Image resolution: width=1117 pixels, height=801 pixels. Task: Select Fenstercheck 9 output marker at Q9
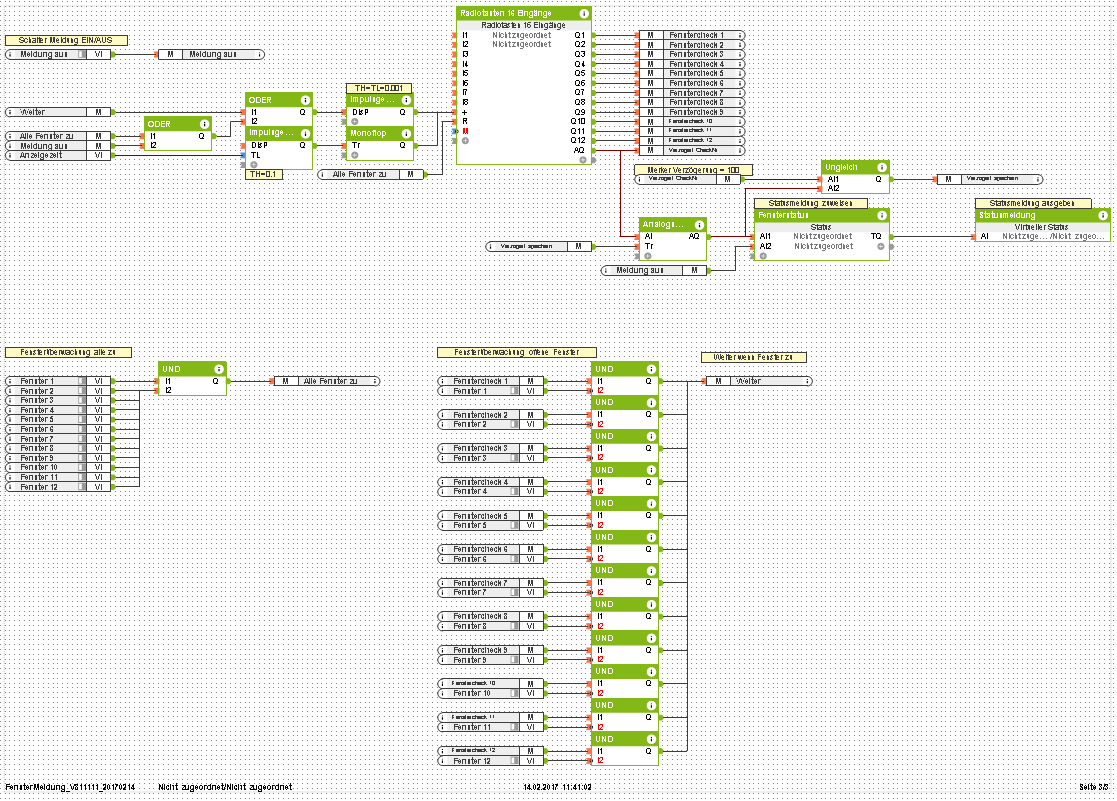pos(691,112)
